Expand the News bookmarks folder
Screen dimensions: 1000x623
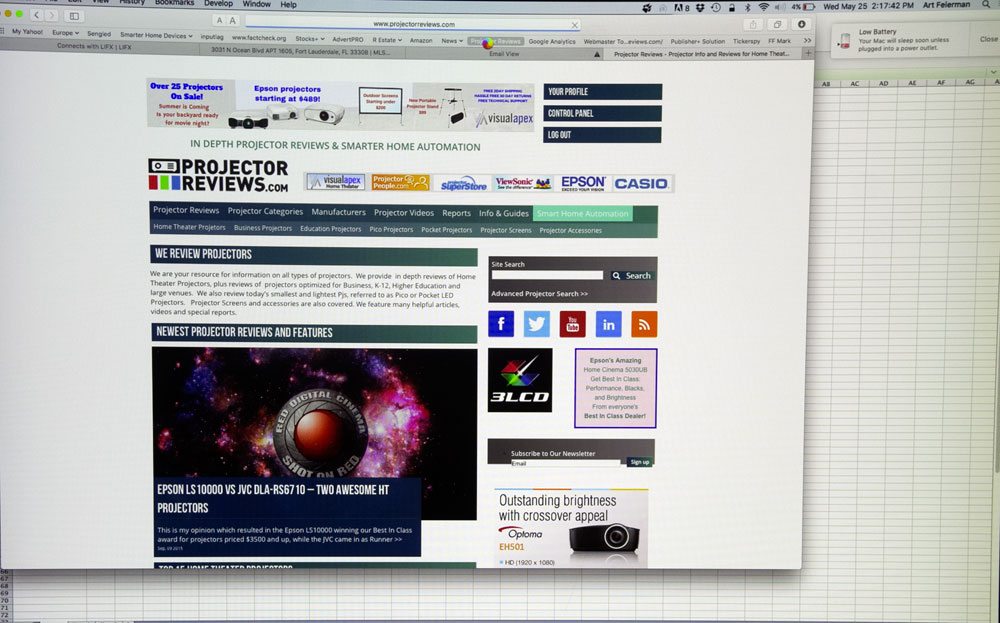tap(452, 40)
